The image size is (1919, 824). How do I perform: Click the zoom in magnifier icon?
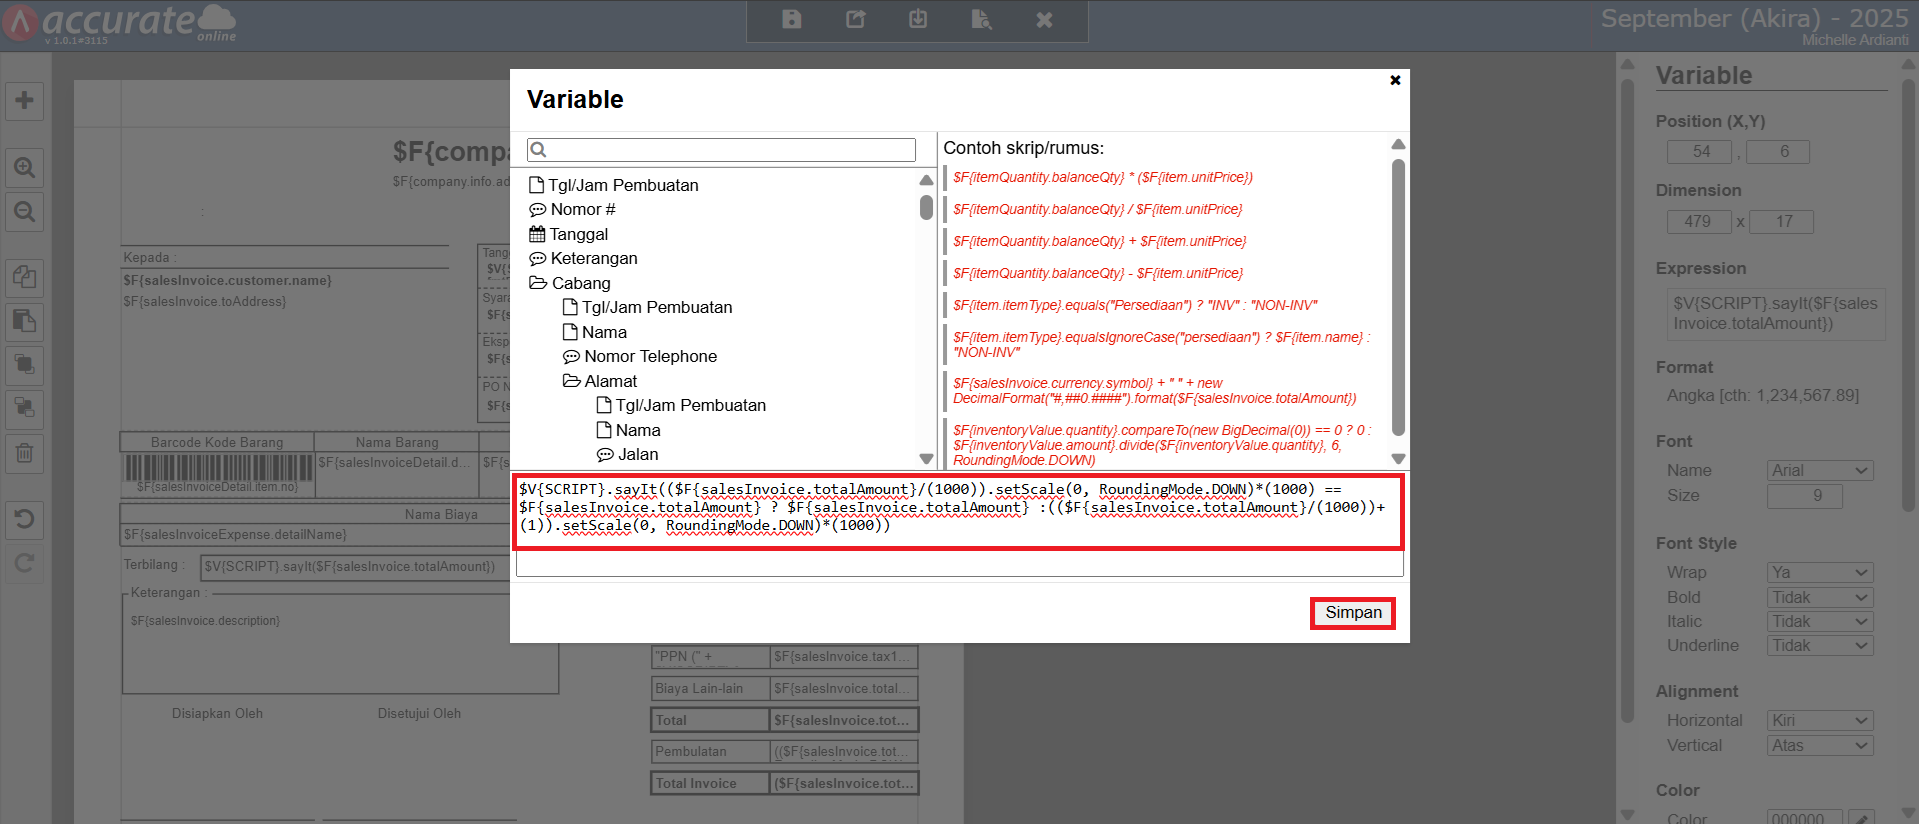pyautogui.click(x=25, y=168)
